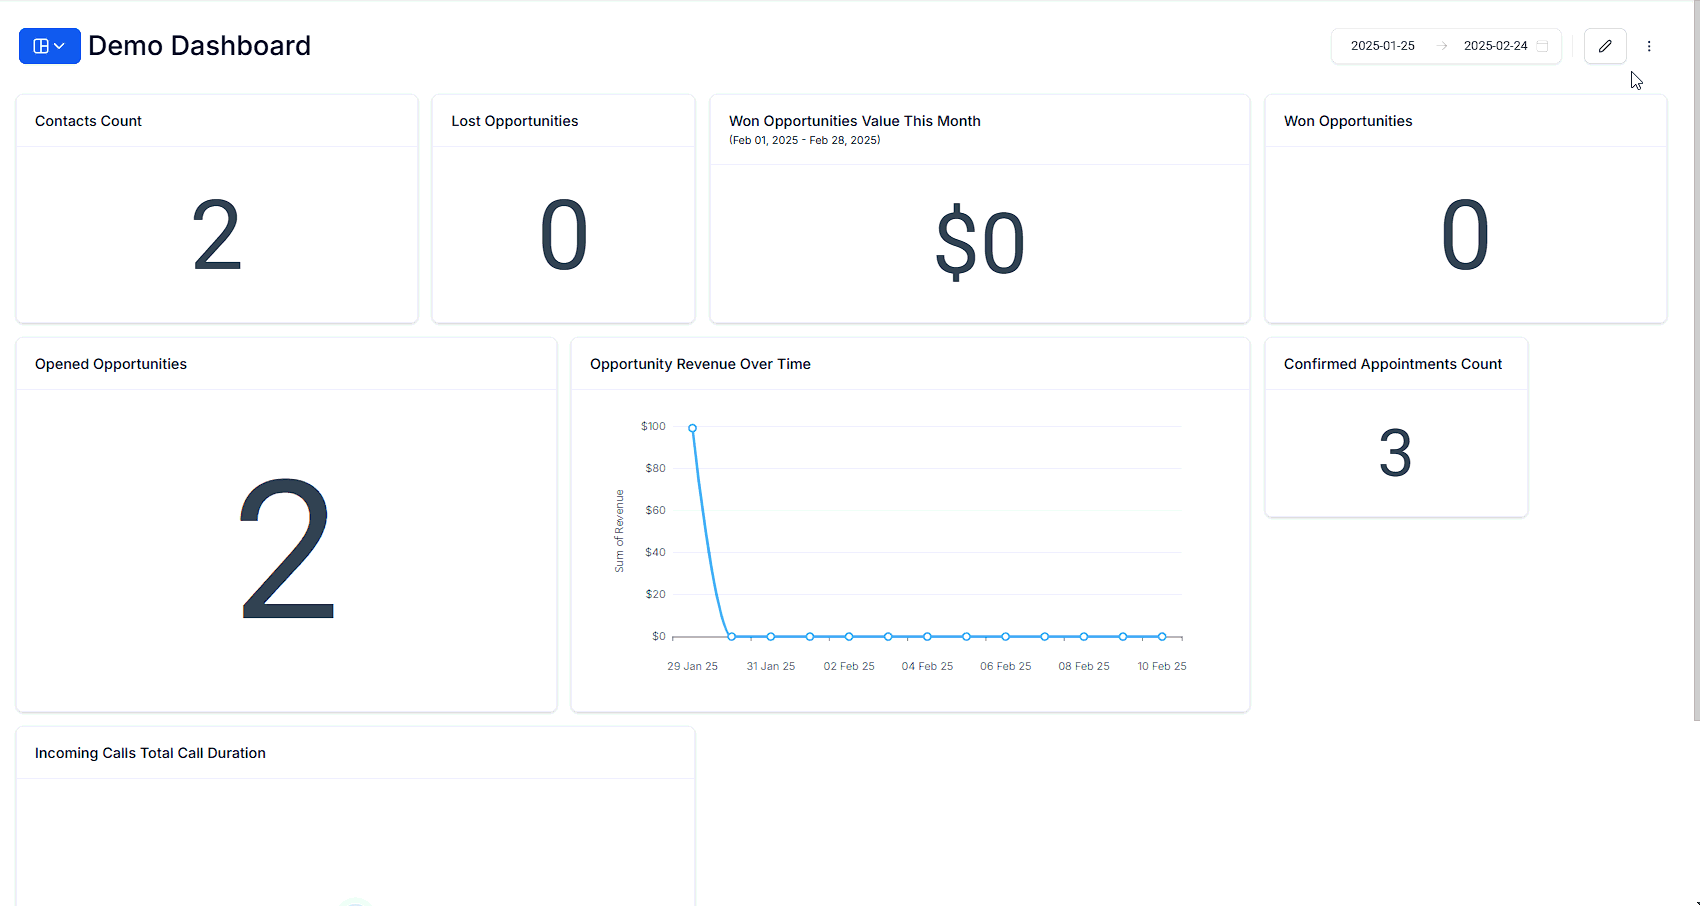Viewport: 1700px width, 906px height.
Task: Open the dashboard switcher dropdown button
Action: click(x=49, y=46)
